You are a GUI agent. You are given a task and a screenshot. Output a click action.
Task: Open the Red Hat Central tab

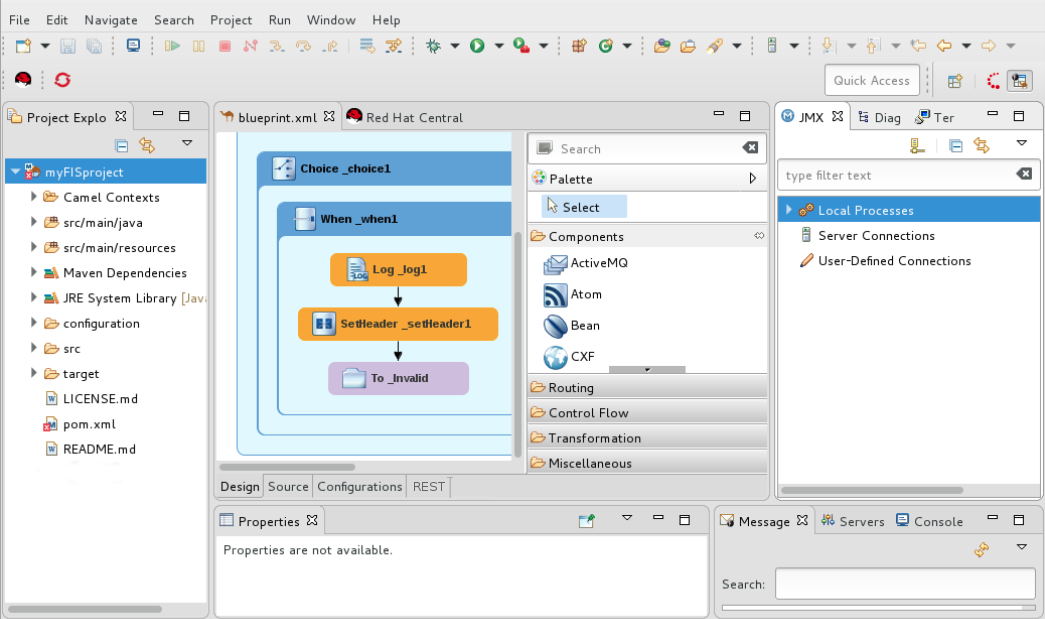(413, 118)
